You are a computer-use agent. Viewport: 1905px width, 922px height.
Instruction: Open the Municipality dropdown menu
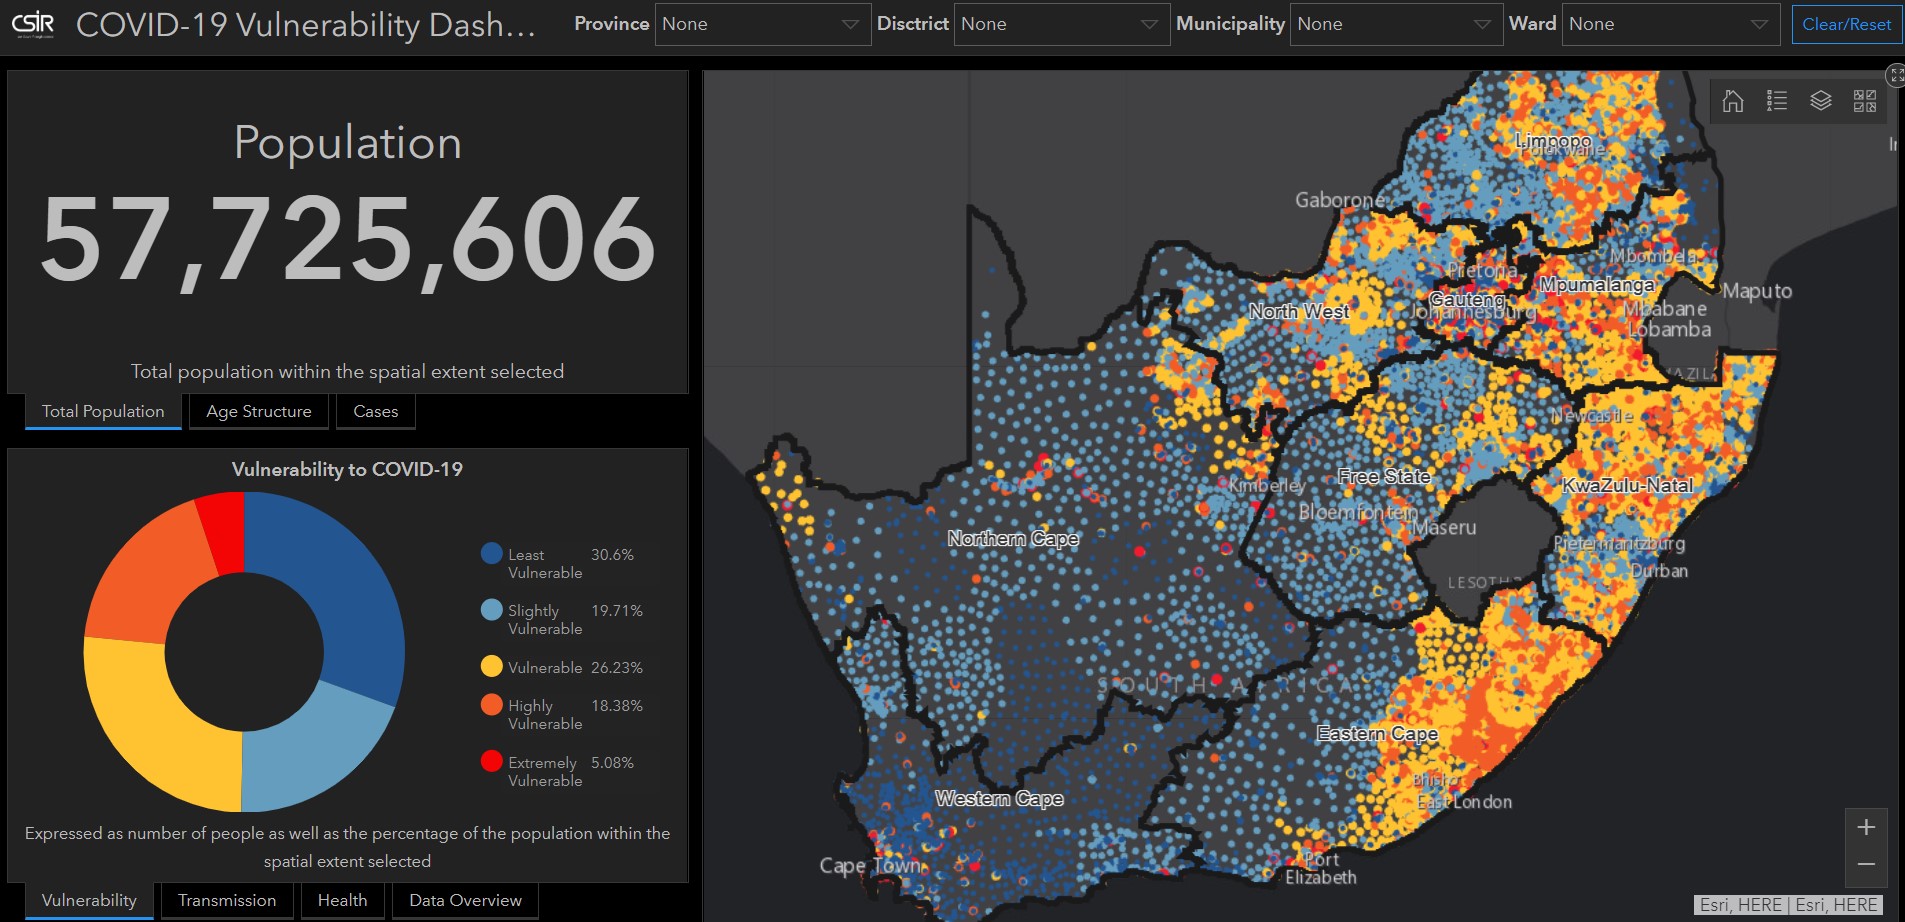point(1394,25)
